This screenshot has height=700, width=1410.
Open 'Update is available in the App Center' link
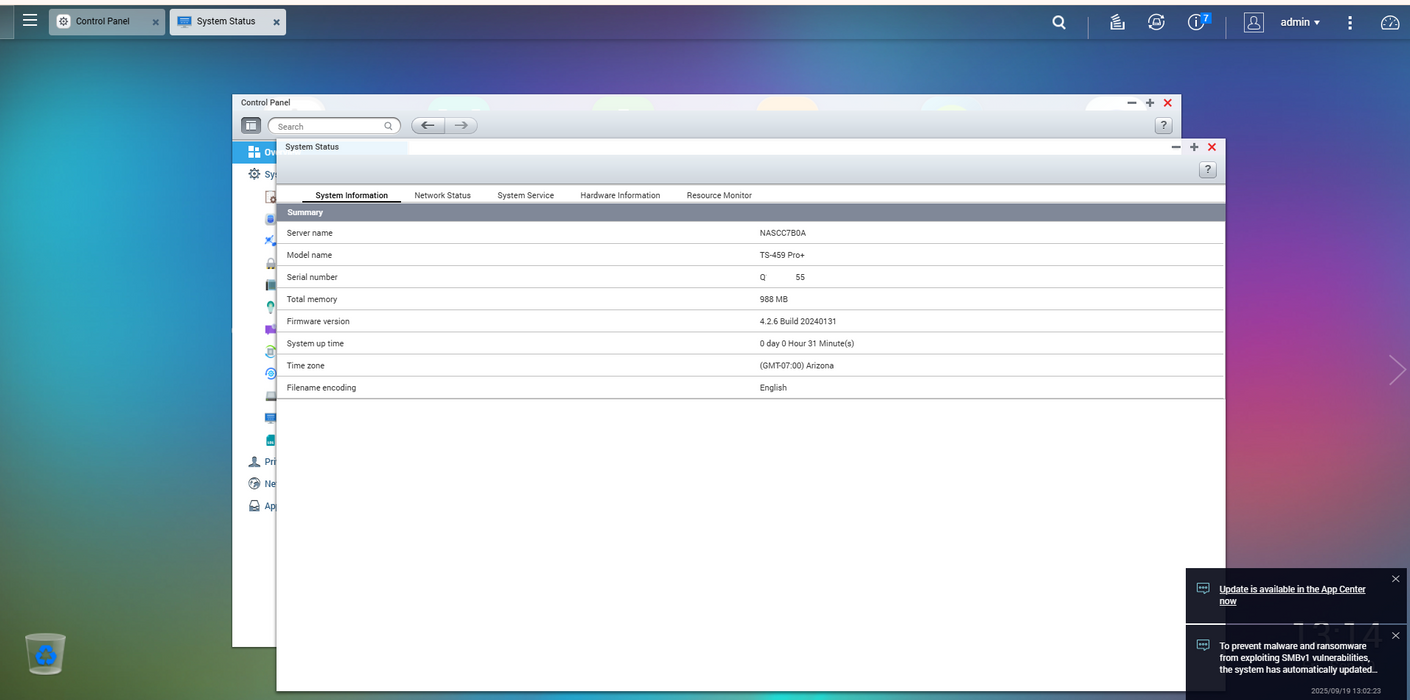click(1292, 595)
